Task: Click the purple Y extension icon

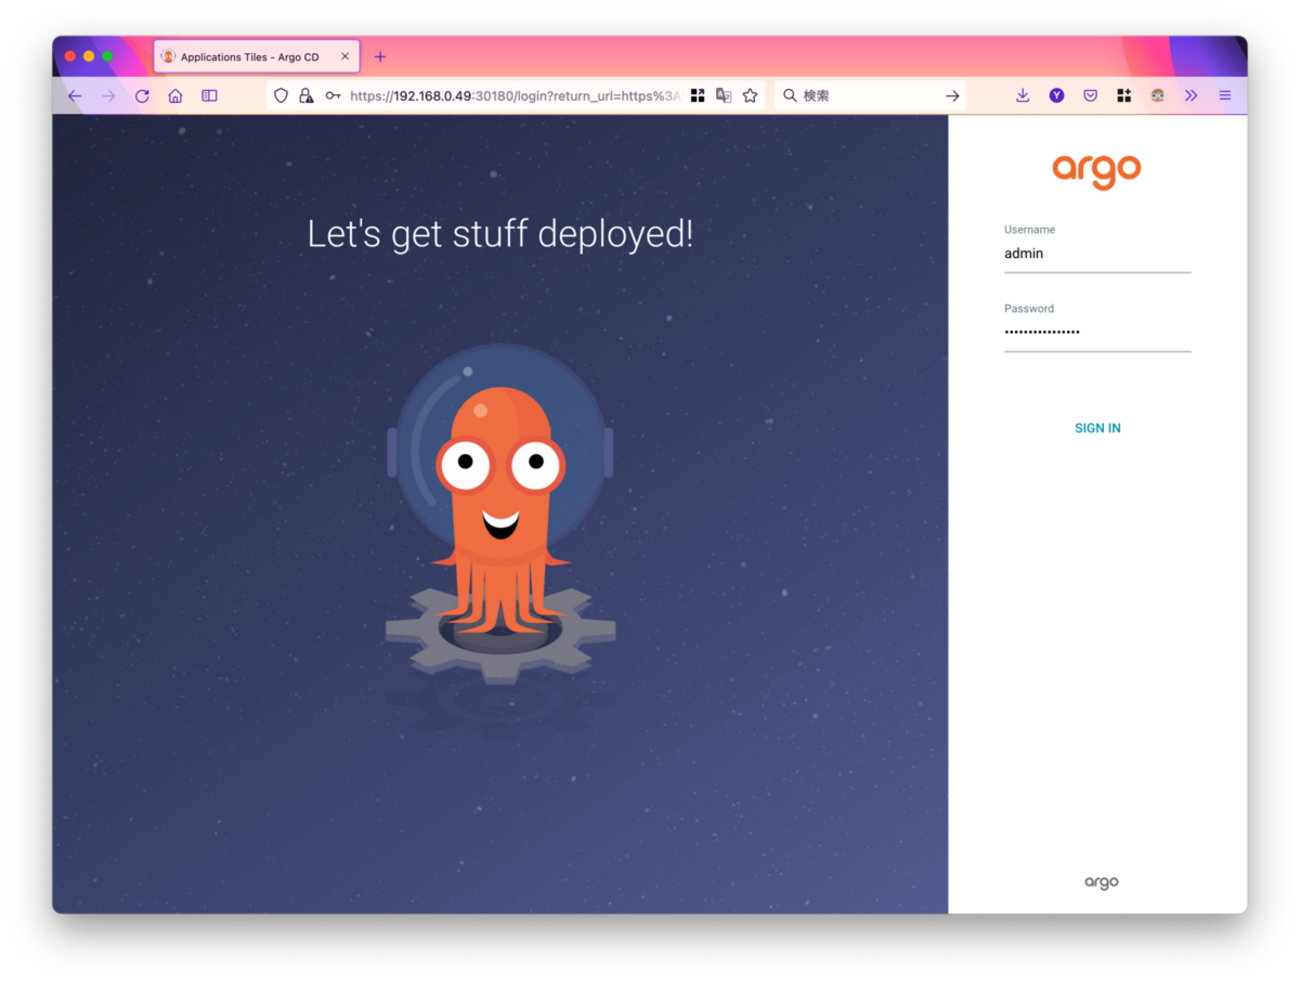Action: coord(1057,96)
